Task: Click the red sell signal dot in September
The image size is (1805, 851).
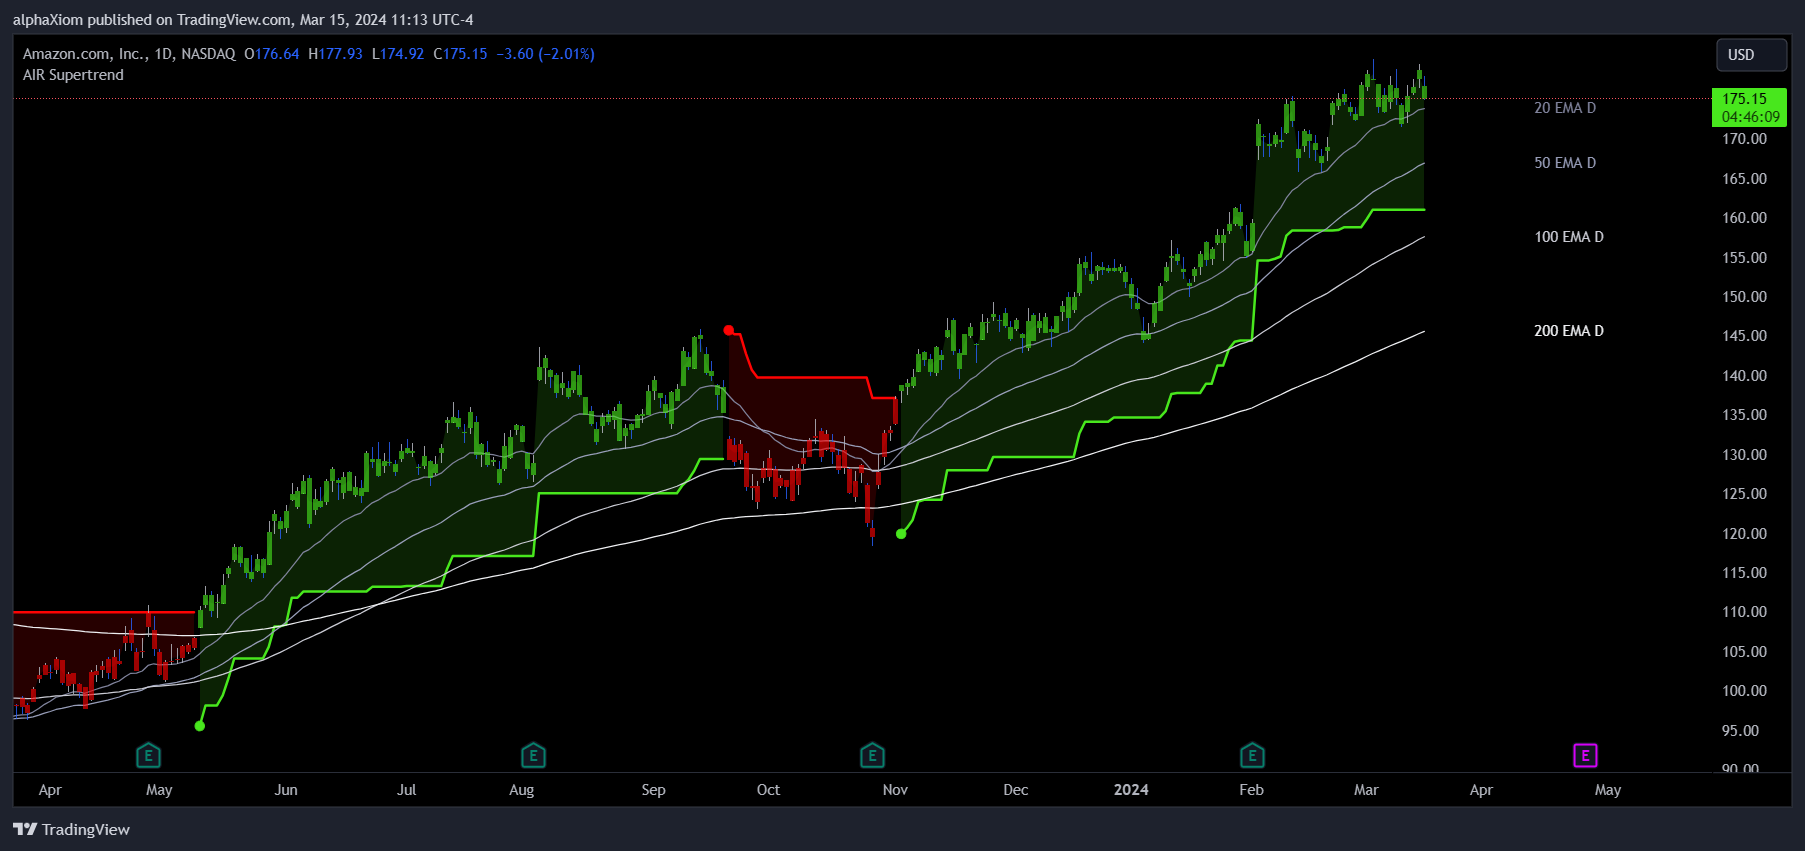Action: click(x=729, y=330)
